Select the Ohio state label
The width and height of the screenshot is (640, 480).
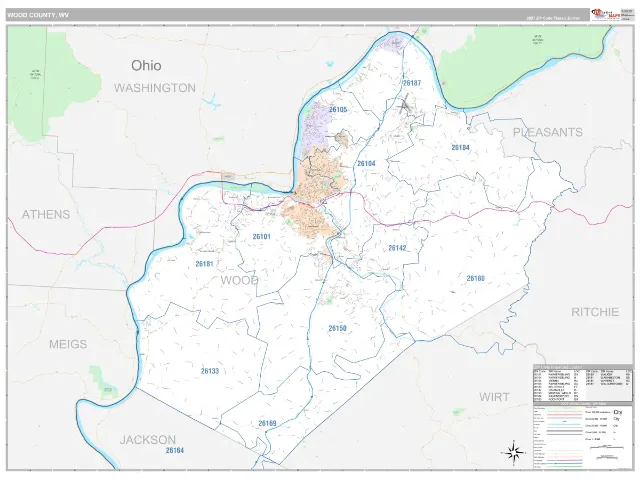(x=146, y=65)
